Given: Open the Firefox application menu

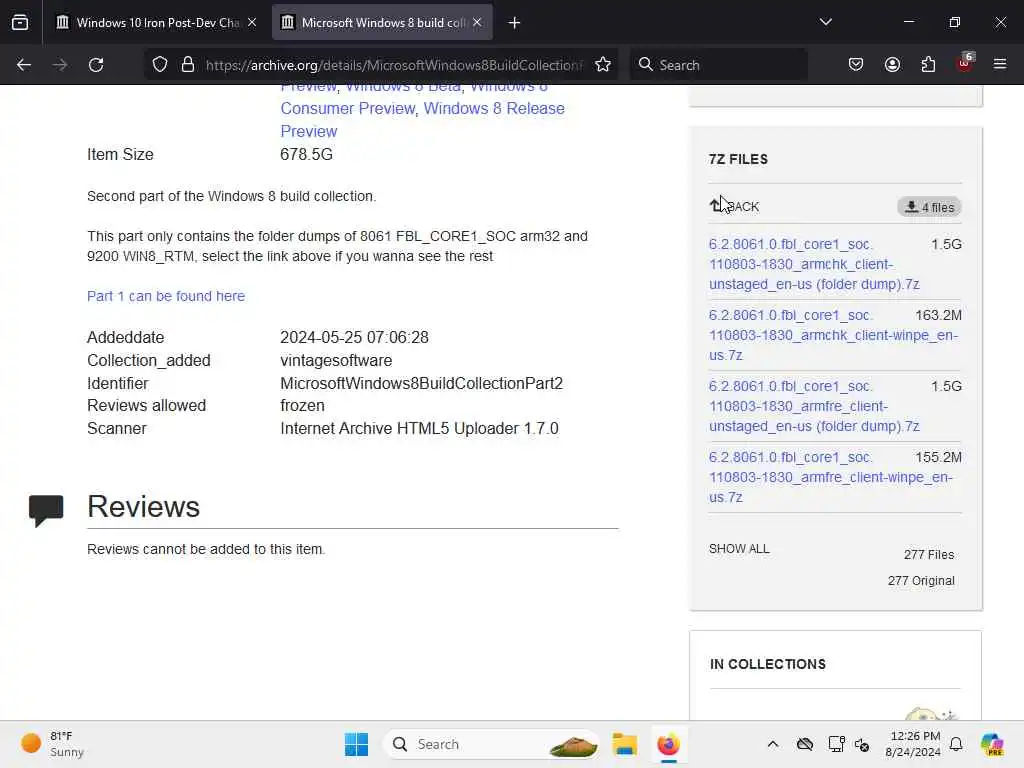Looking at the screenshot, I should 1000,64.
